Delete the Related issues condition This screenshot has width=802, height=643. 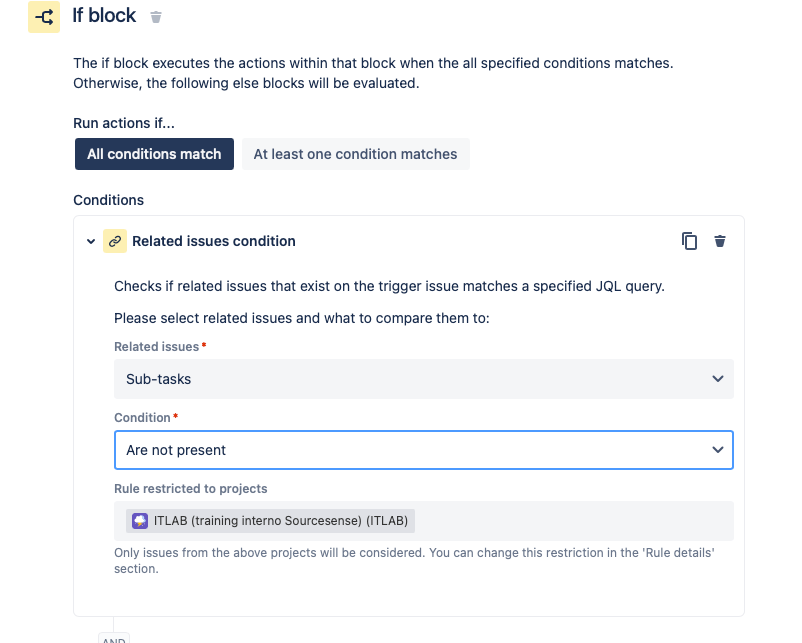pos(719,241)
